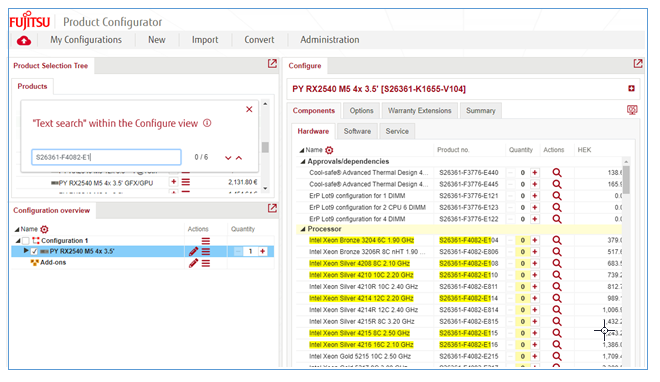Screen dimensions: 660x382
Task: Open menu for PY RX2540 M5 GFX/GPU product
Action: point(186,182)
